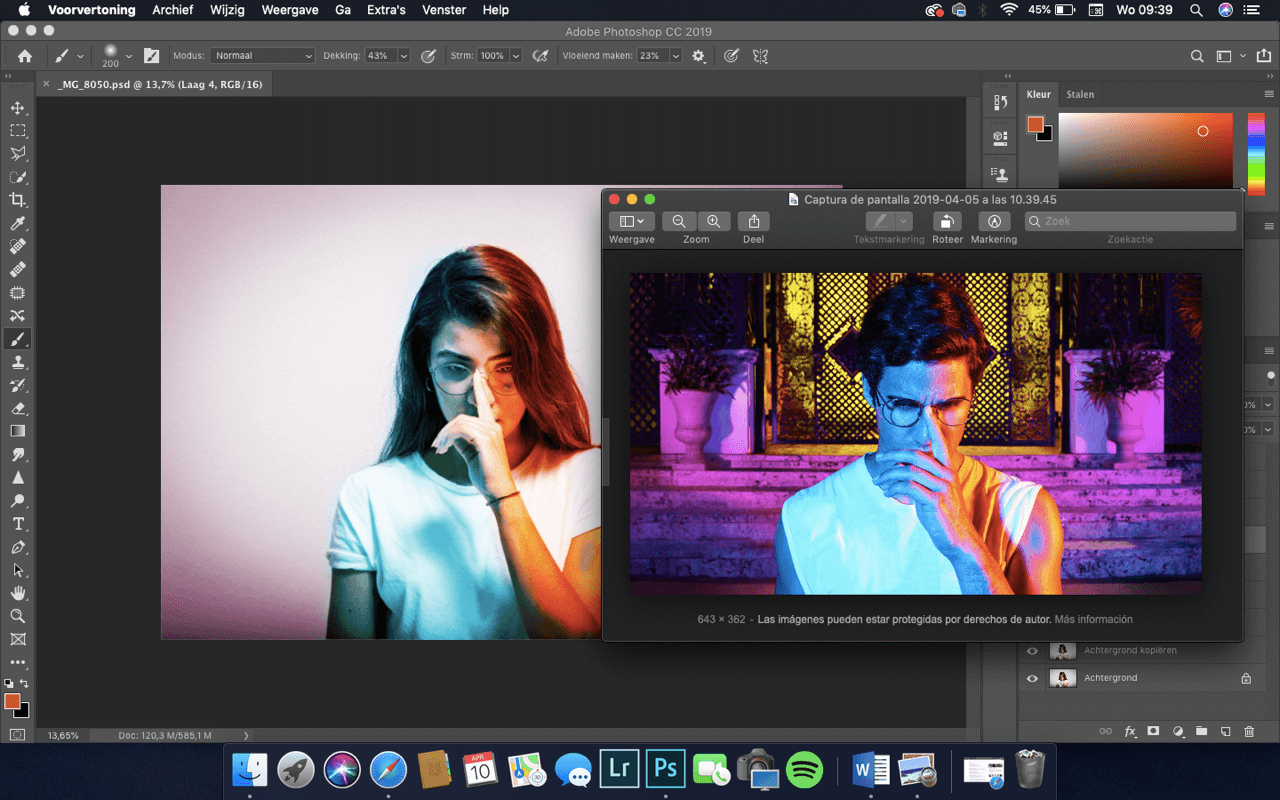
Task: Select the Clone Stamp tool
Action: click(18, 362)
